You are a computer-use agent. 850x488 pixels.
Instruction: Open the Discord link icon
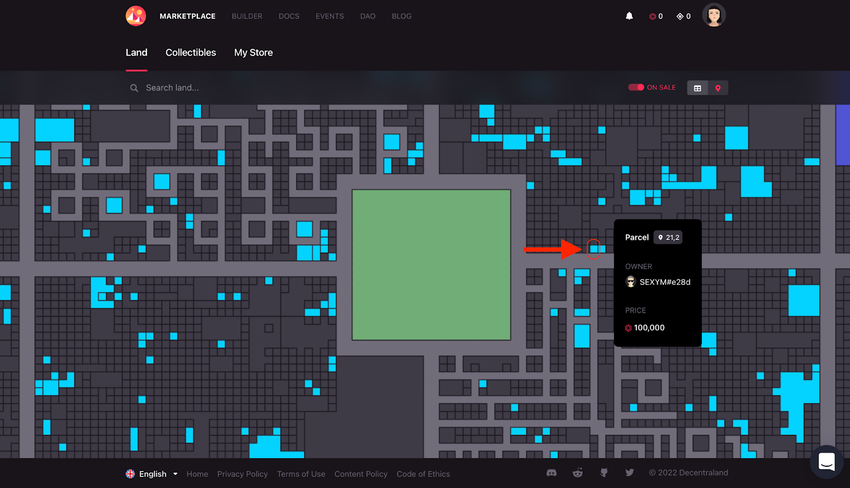[x=551, y=473]
